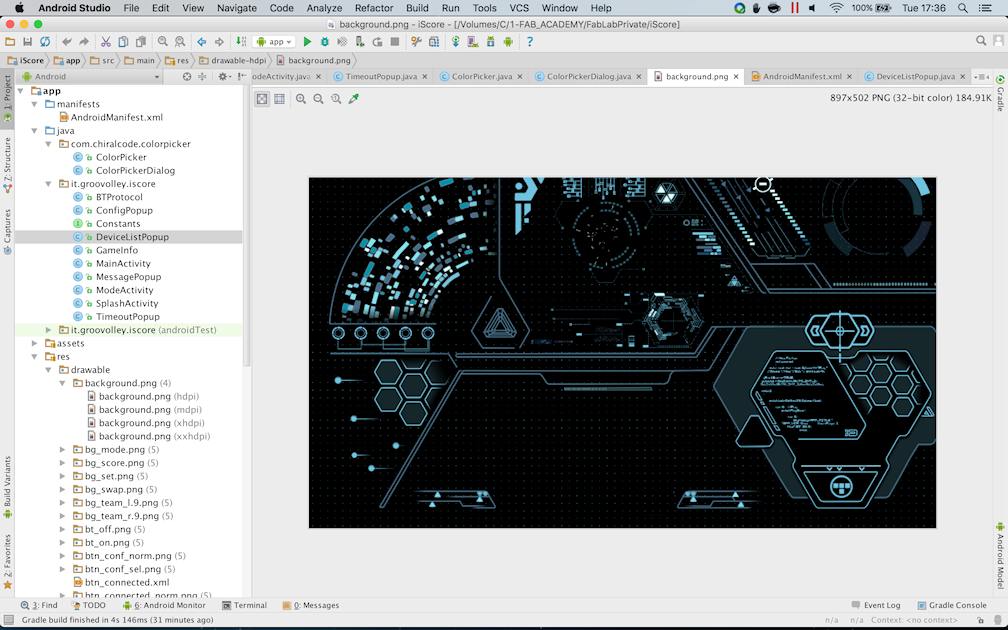Open the Event Log button

coord(876,606)
